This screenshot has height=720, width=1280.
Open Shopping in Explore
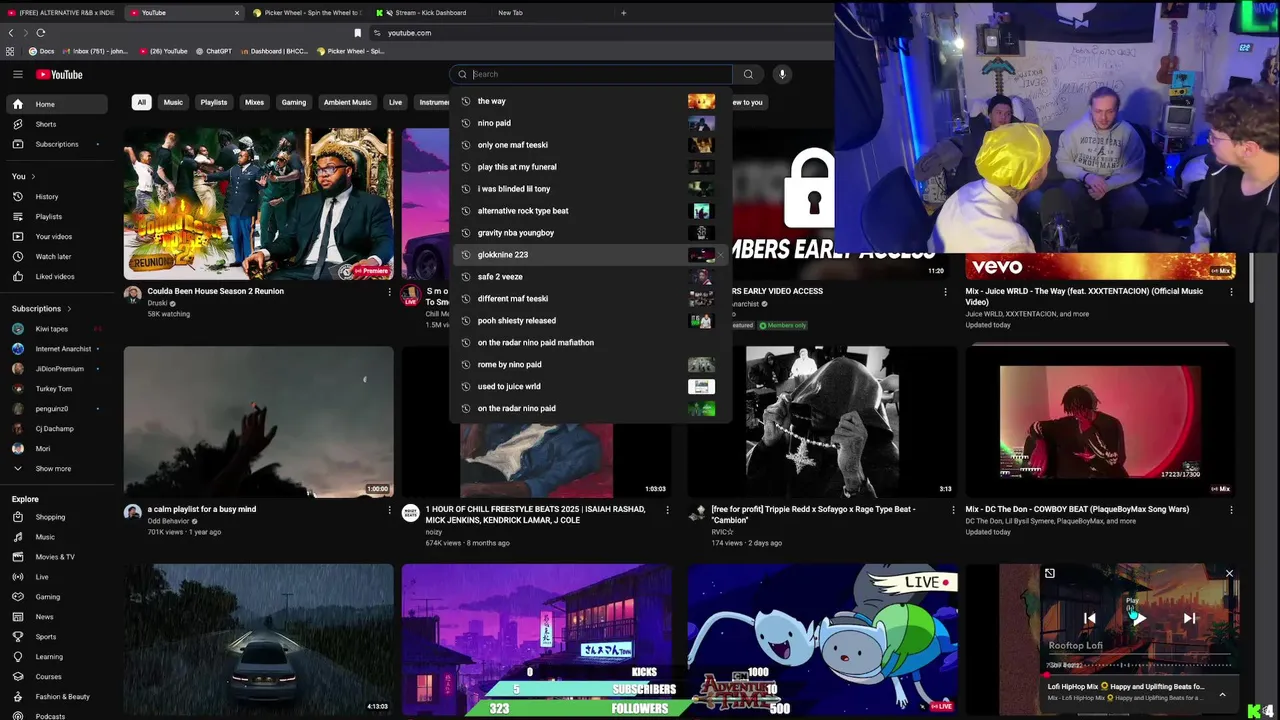(x=56, y=517)
